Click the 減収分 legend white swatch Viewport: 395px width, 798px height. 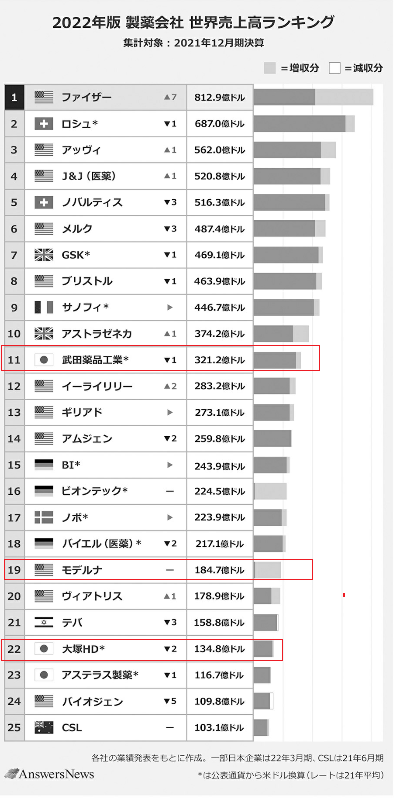334,68
